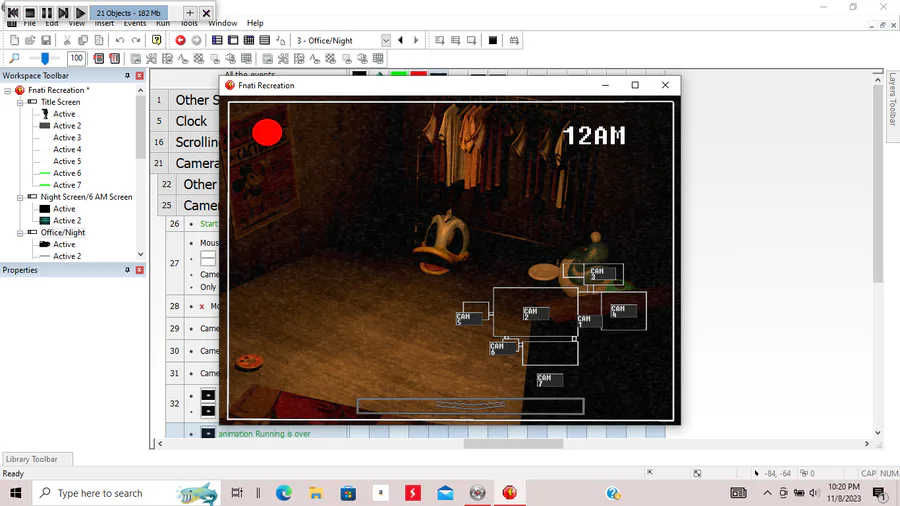The image size is (900, 506).
Task: Open the Insert menu
Action: (x=104, y=23)
